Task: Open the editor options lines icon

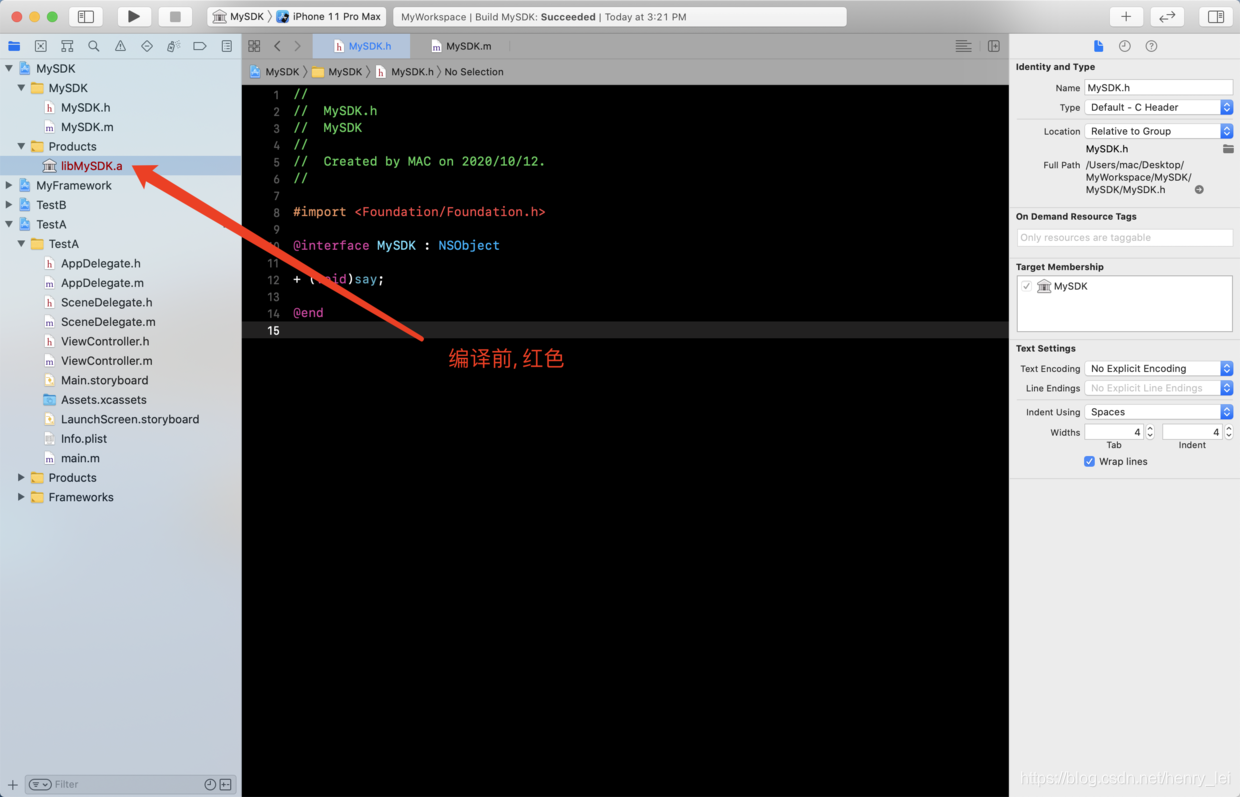Action: pyautogui.click(x=963, y=46)
